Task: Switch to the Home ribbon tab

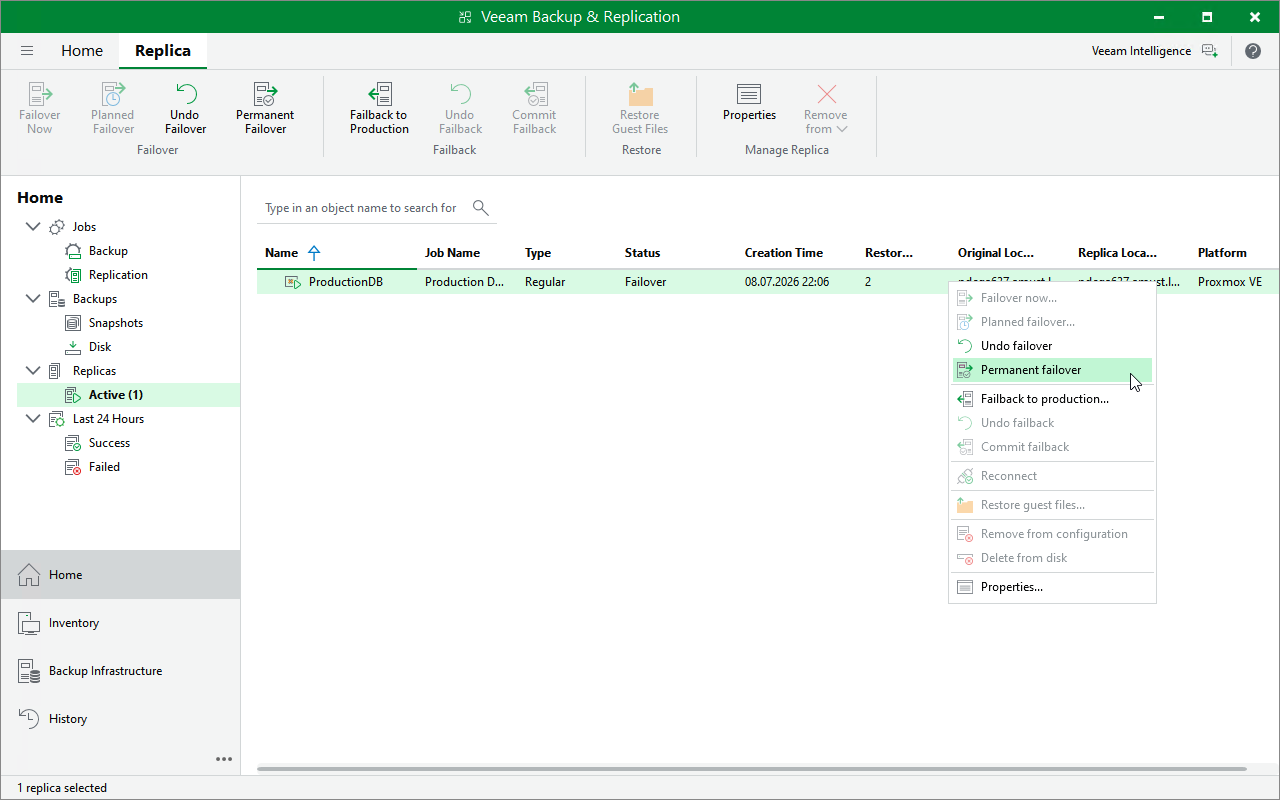Action: pos(82,51)
